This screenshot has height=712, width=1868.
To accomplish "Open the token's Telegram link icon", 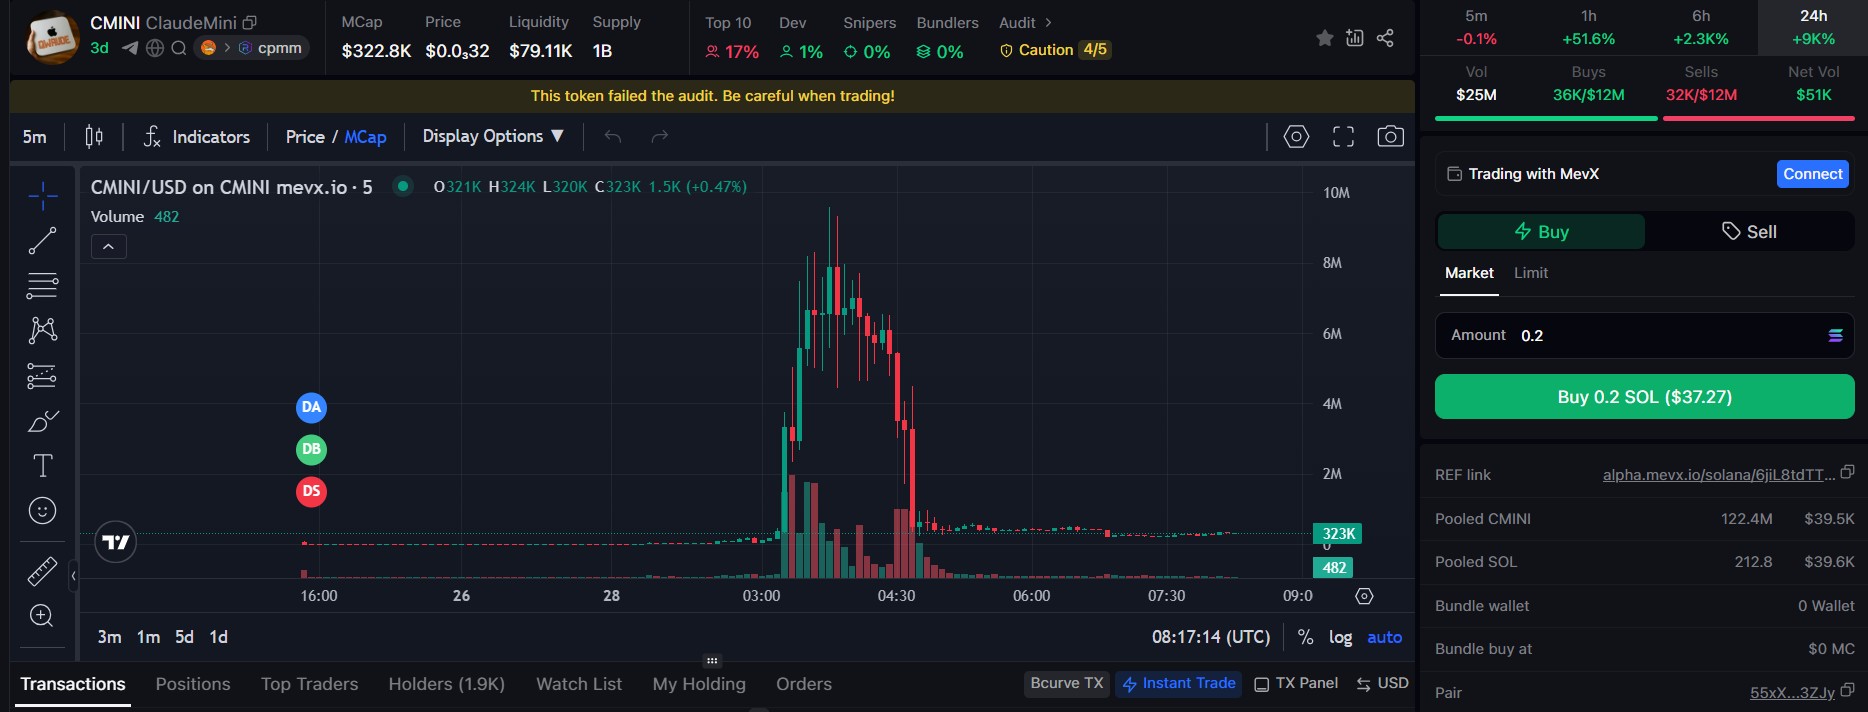I will pos(130,48).
